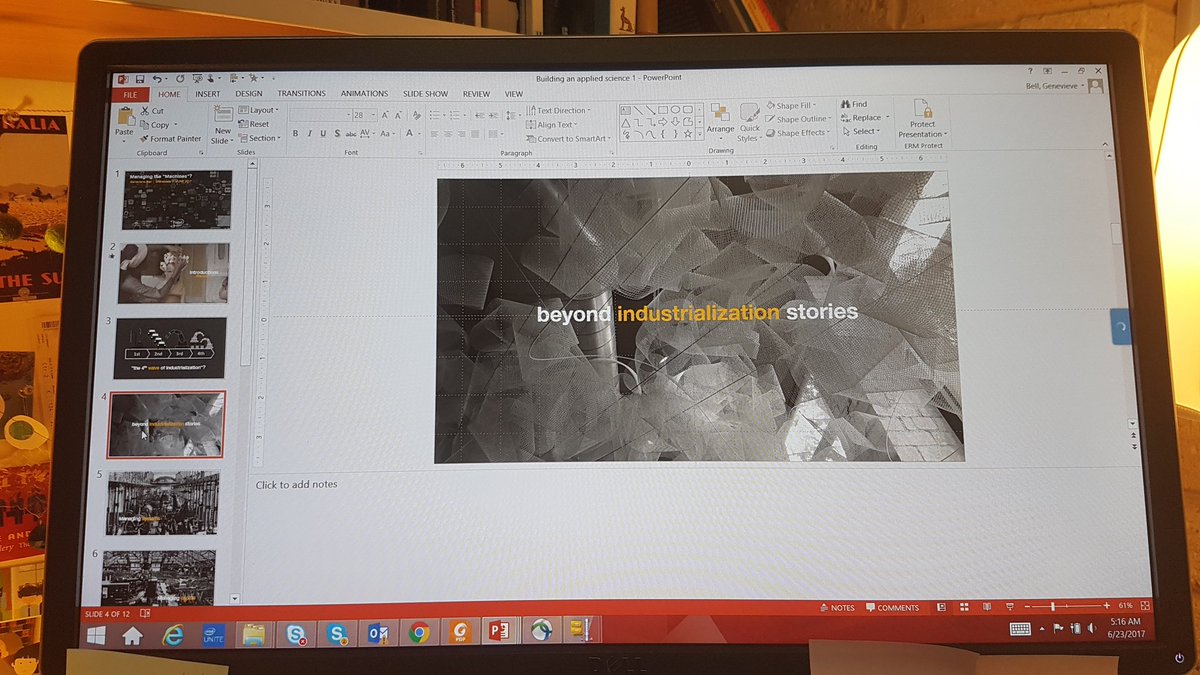The image size is (1200, 675).
Task: Click the Windows Start button
Action: (97, 636)
